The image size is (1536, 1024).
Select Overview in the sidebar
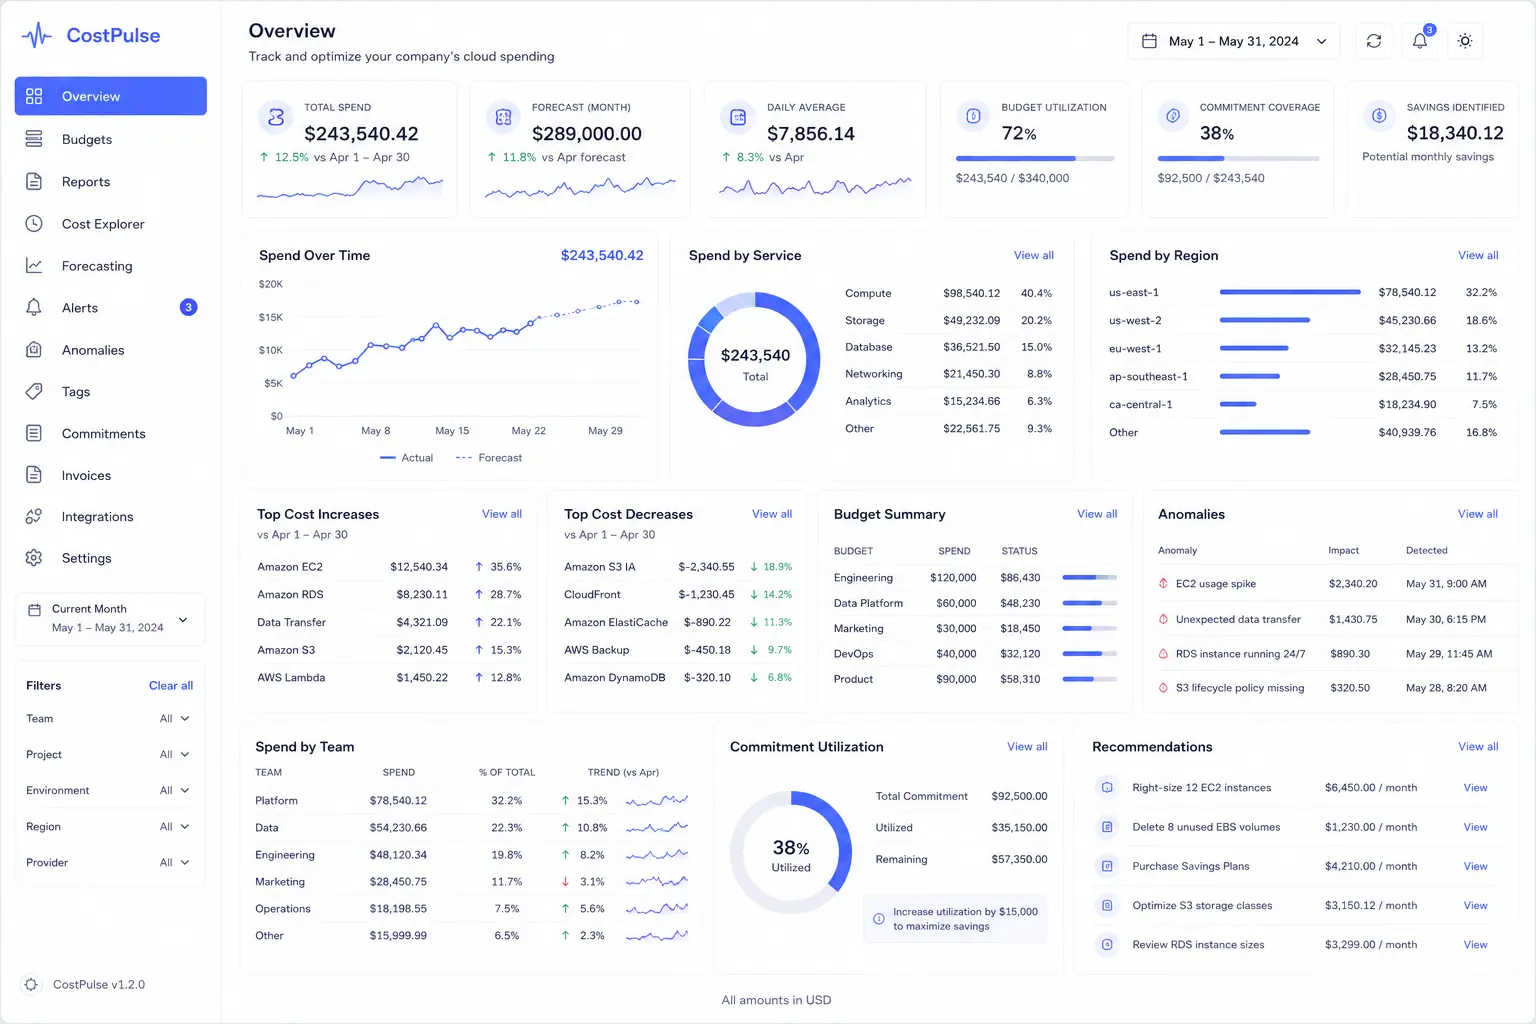(110, 96)
